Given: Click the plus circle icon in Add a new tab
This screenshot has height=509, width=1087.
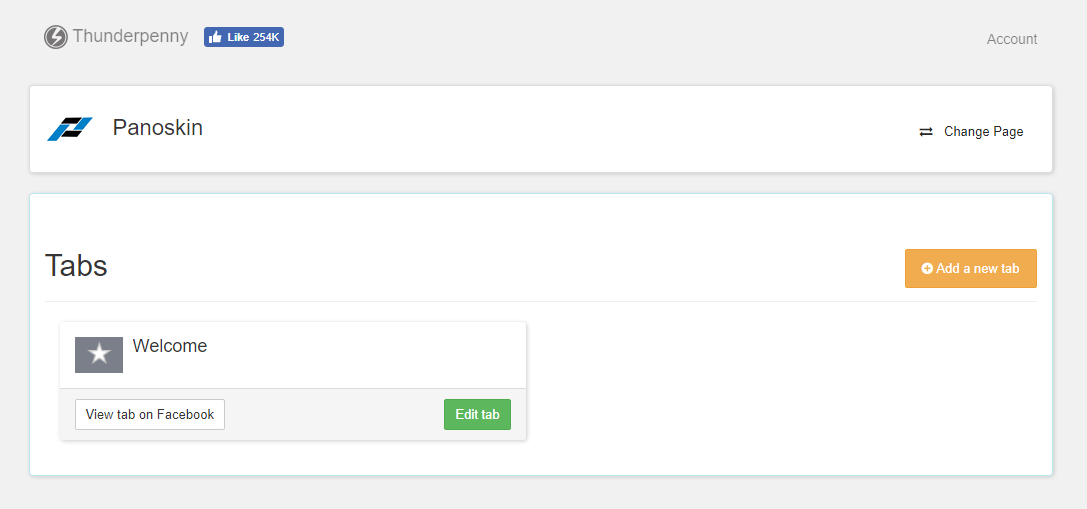Looking at the screenshot, I should tap(927, 268).
